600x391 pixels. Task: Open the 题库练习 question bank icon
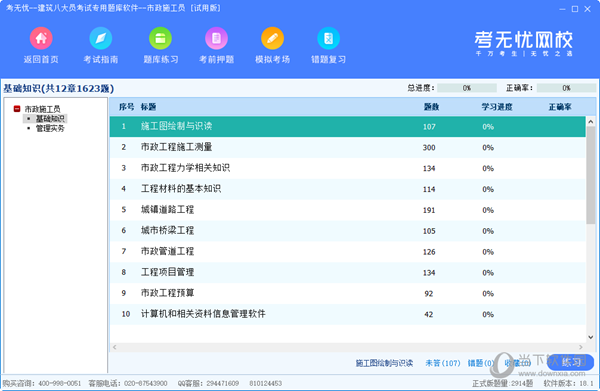[x=160, y=39]
